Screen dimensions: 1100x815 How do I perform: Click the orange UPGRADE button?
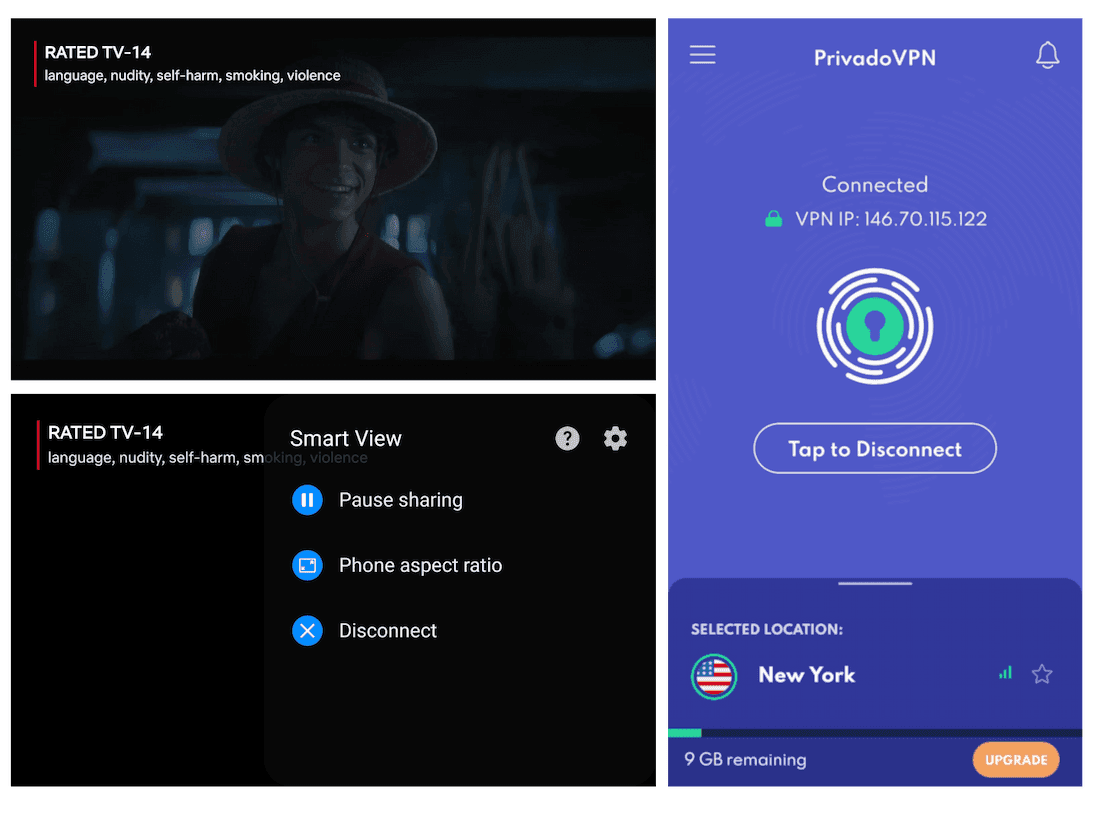1016,760
